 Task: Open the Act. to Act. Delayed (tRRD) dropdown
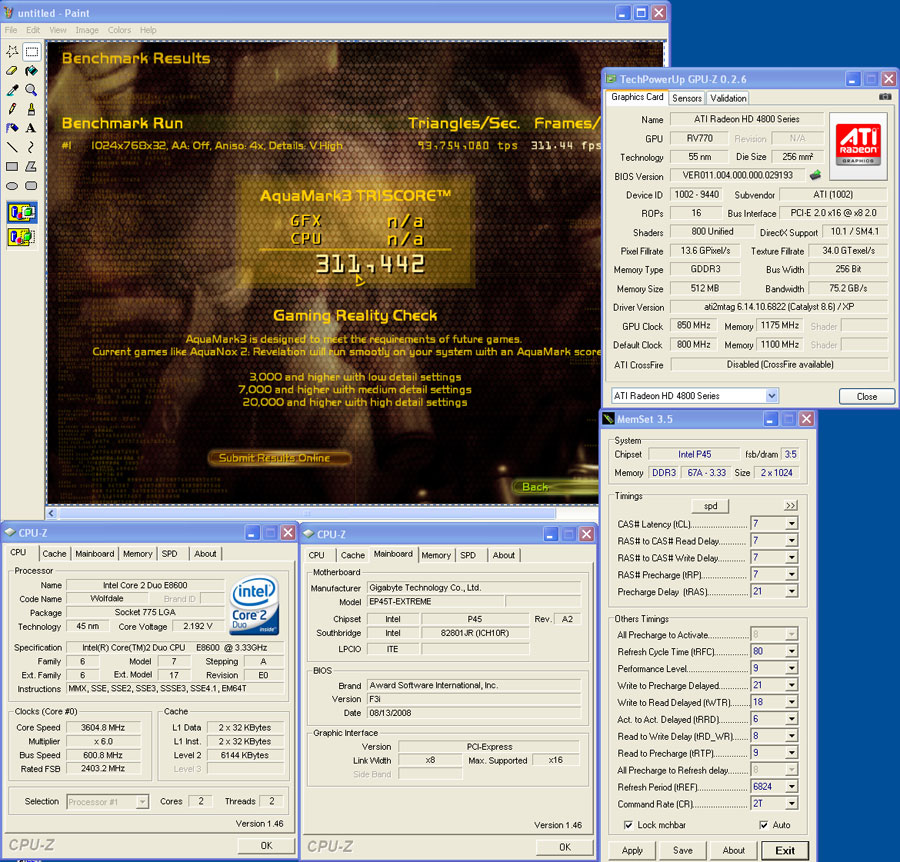(792, 719)
